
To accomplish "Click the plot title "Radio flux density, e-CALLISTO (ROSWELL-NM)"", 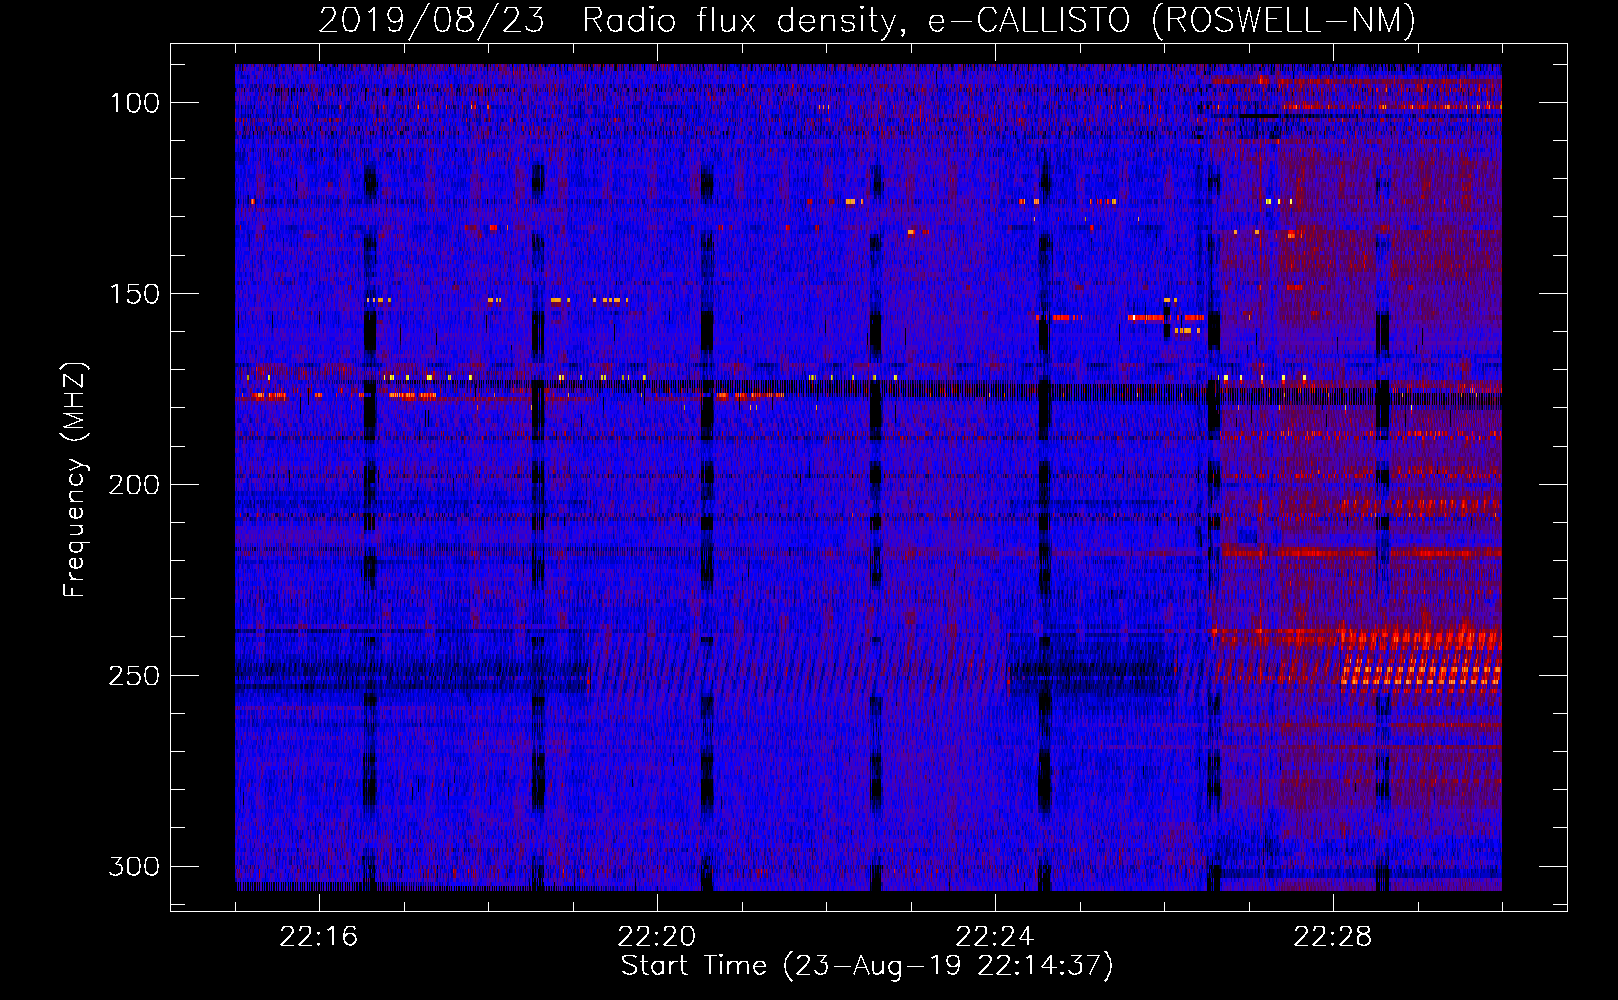I will click(999, 20).
